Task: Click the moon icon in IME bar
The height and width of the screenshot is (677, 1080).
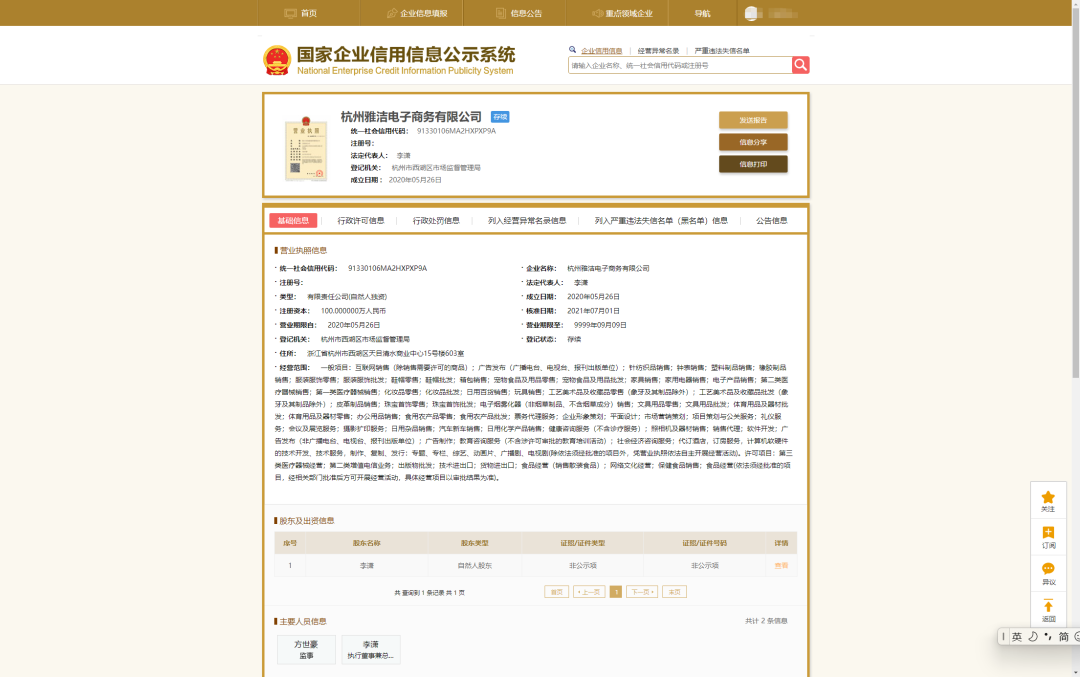Action: coord(1032,637)
